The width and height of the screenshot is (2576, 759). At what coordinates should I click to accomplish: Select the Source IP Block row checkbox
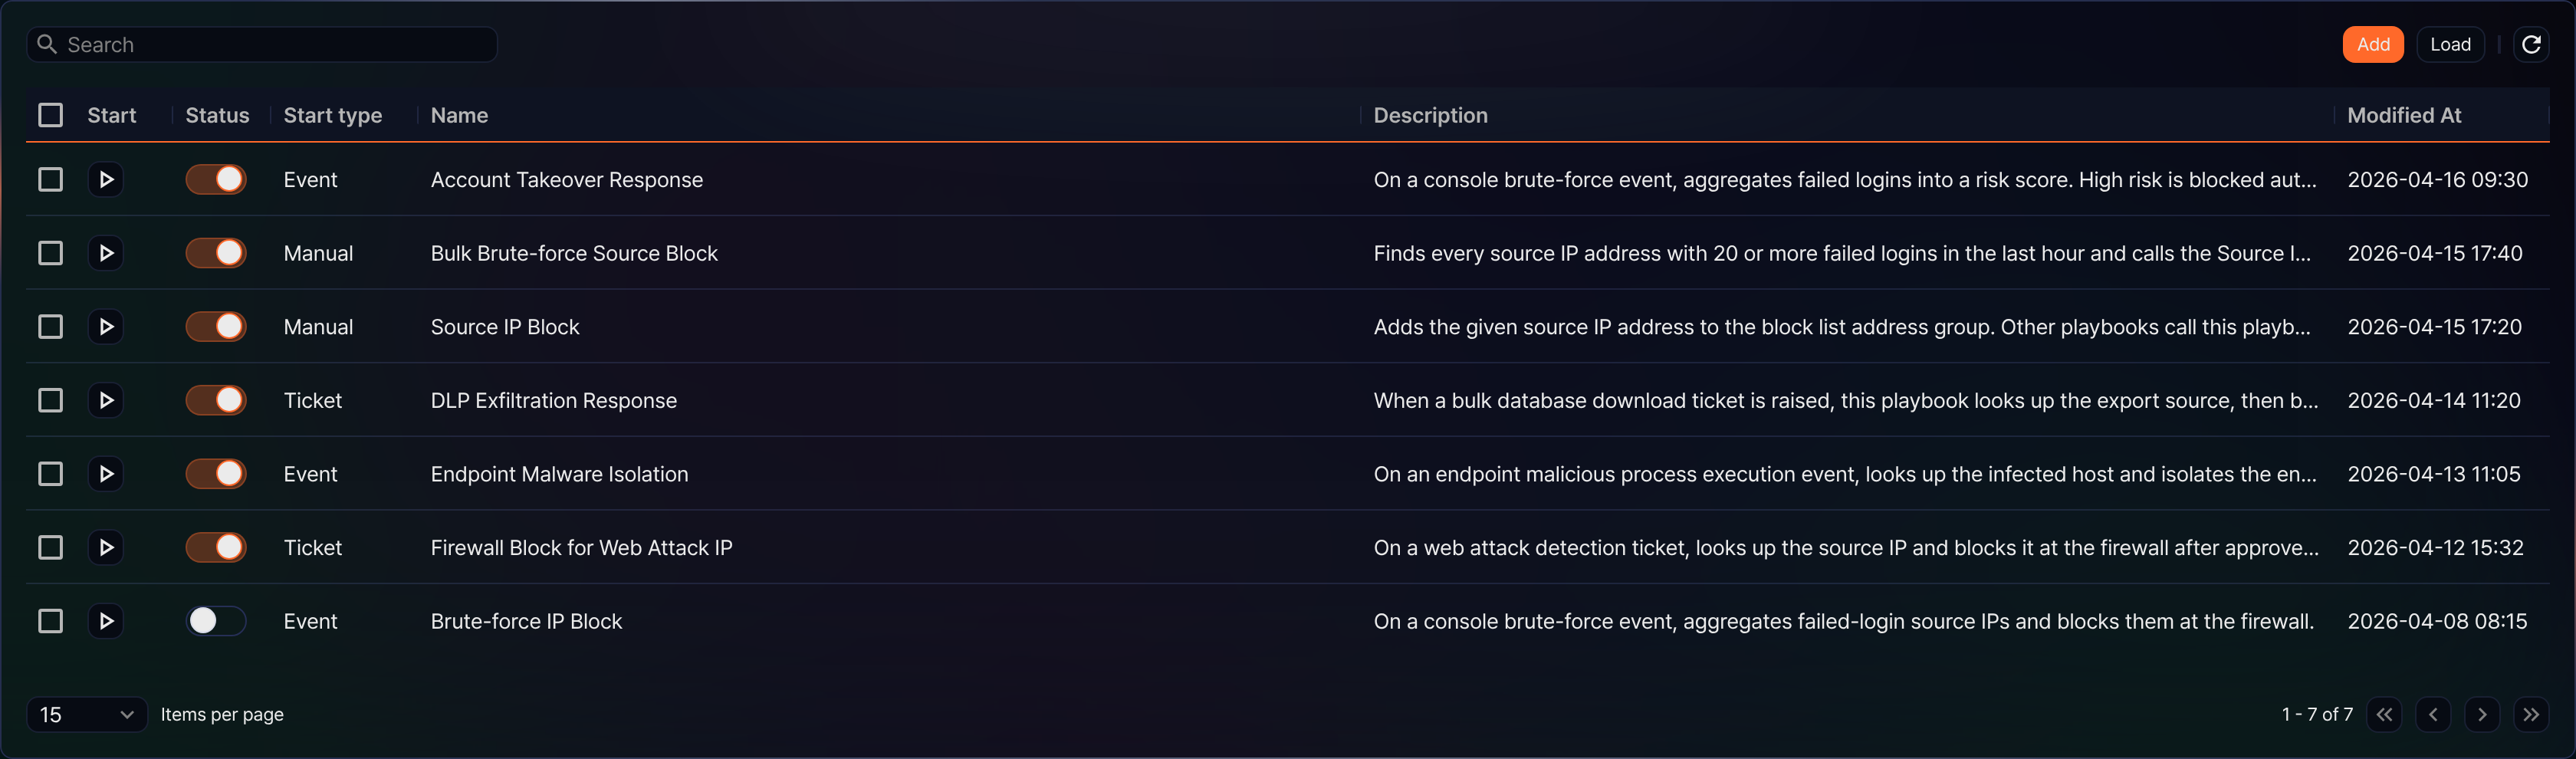tap(50, 327)
